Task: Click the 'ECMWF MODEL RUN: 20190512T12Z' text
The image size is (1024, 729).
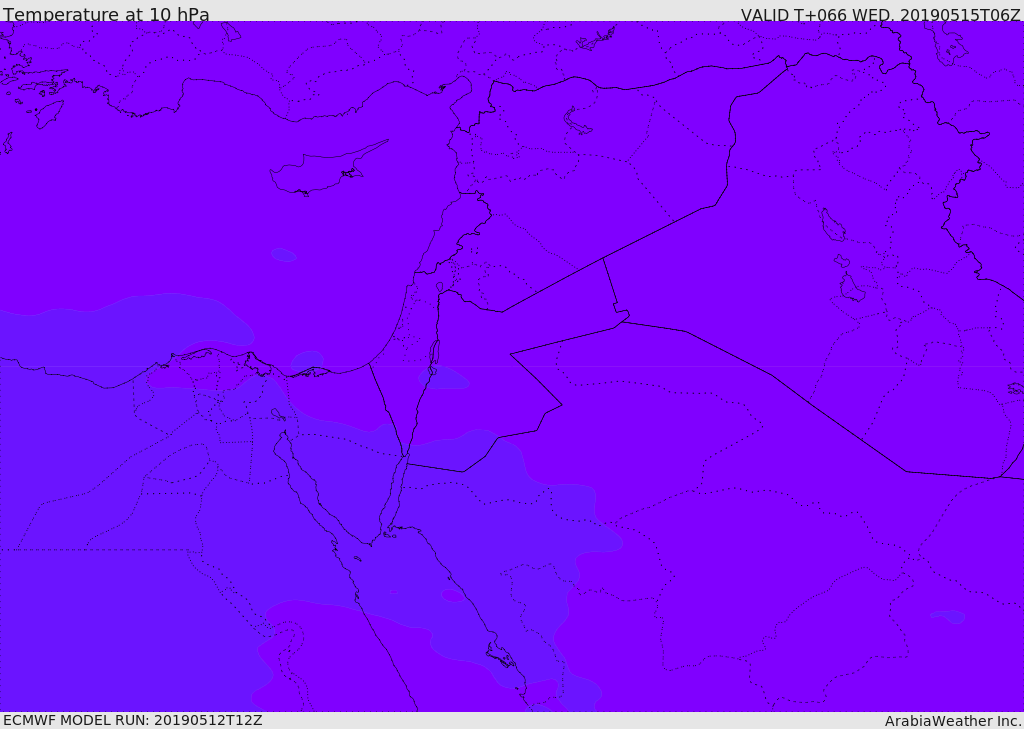Action: click(133, 720)
